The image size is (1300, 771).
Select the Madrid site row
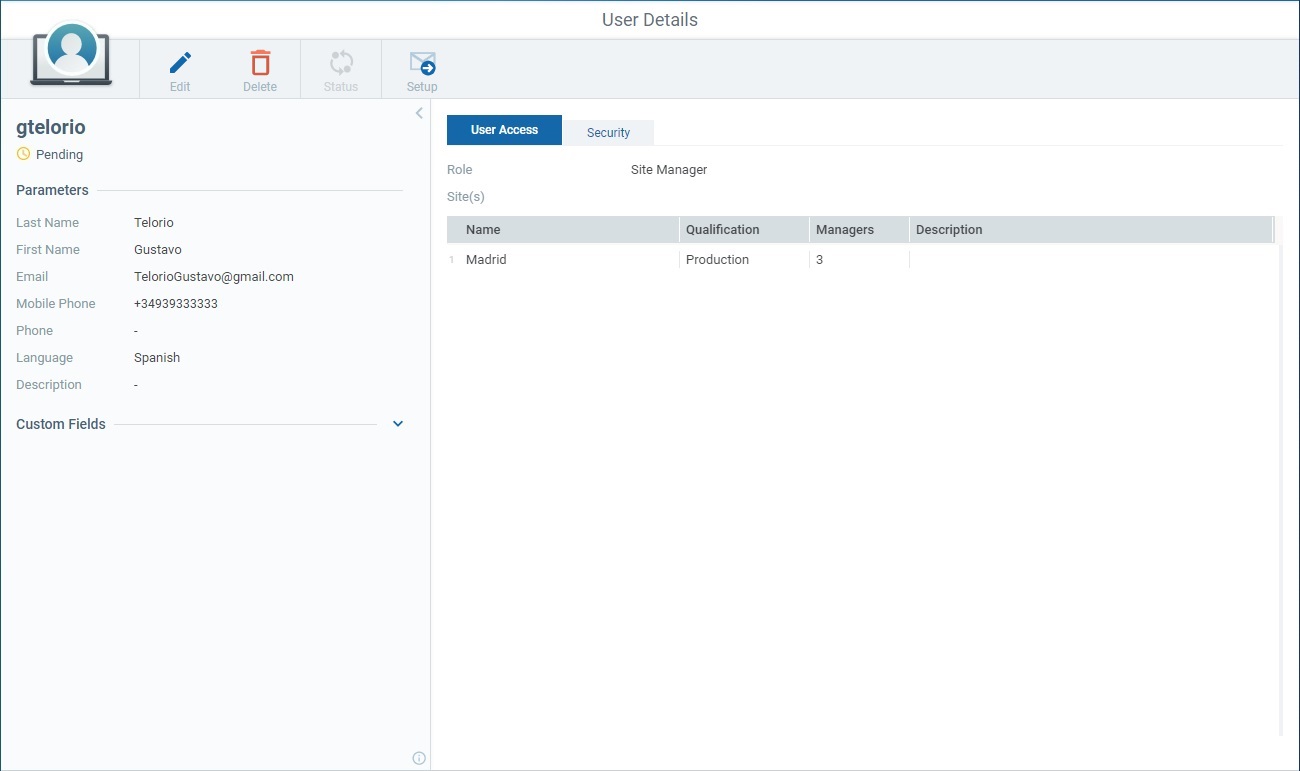coord(486,260)
